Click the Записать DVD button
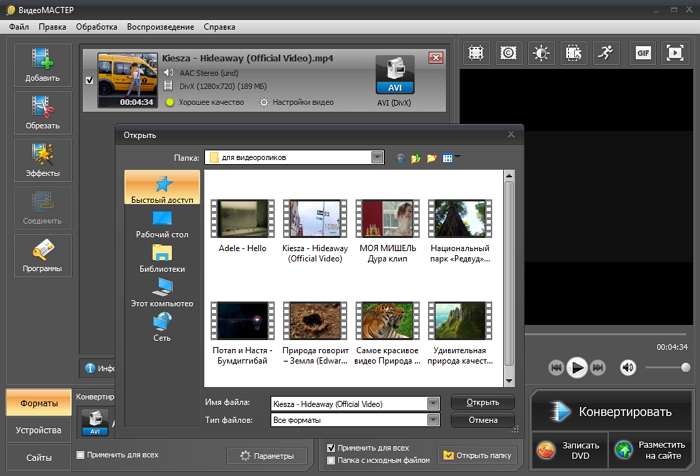 (568, 451)
